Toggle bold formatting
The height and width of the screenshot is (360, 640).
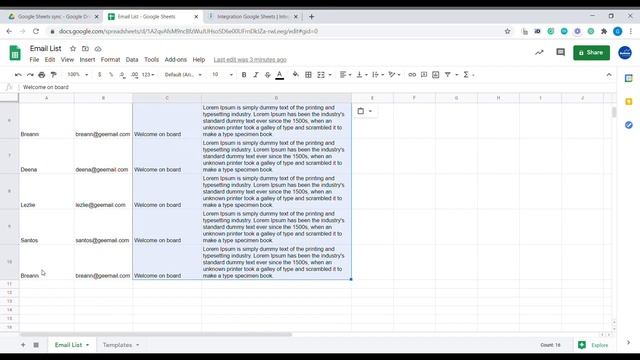click(x=244, y=75)
